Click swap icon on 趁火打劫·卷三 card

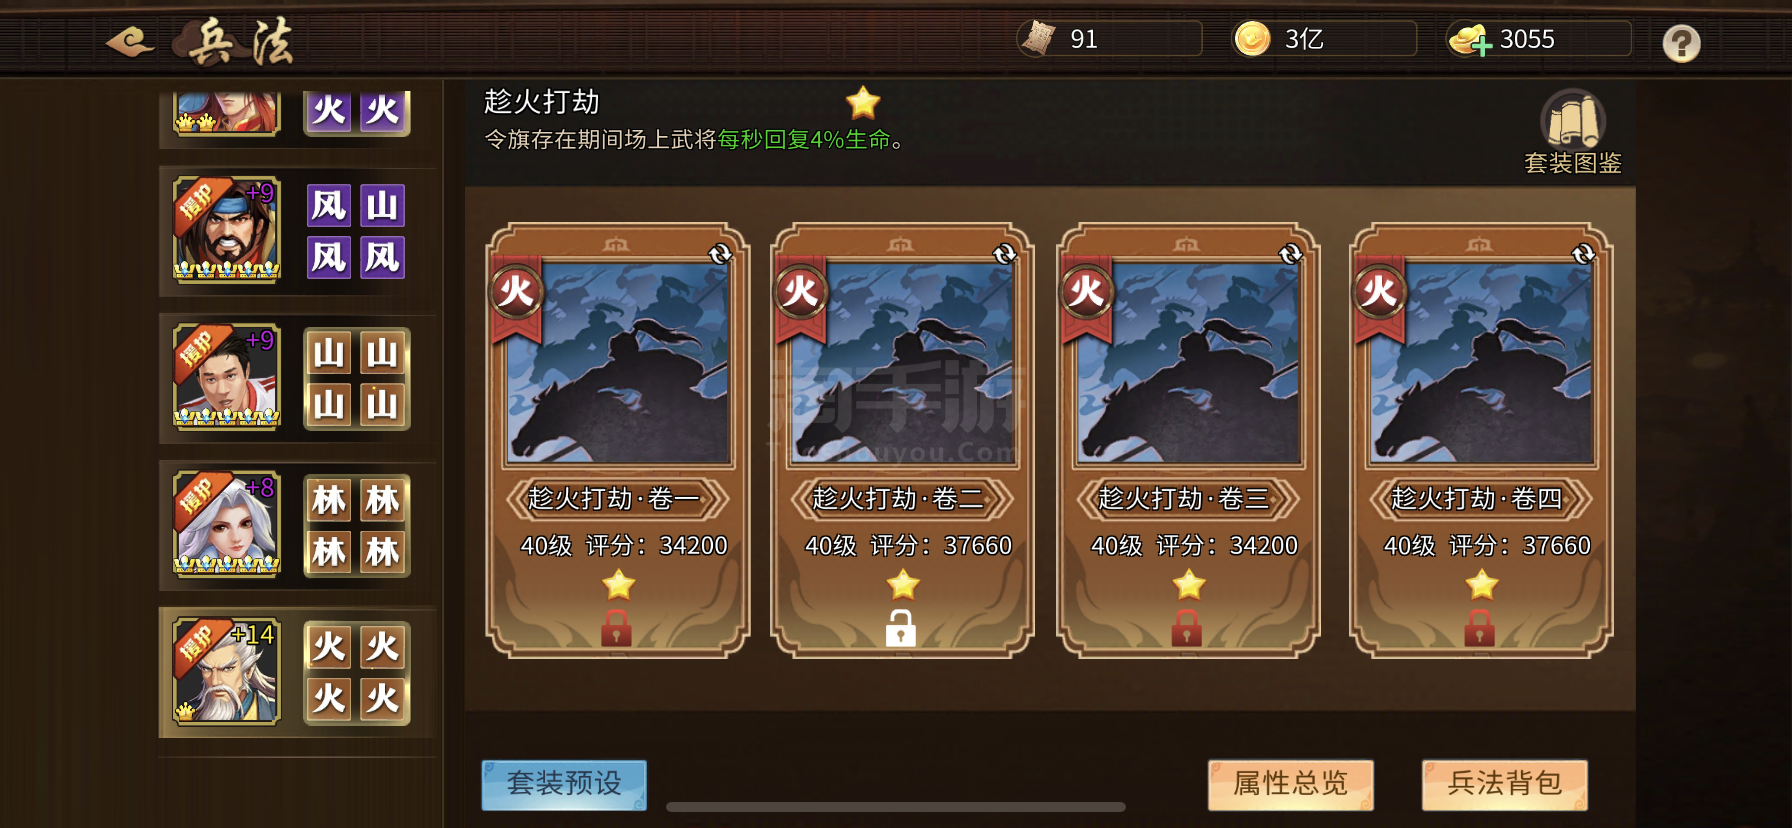coord(1291,254)
